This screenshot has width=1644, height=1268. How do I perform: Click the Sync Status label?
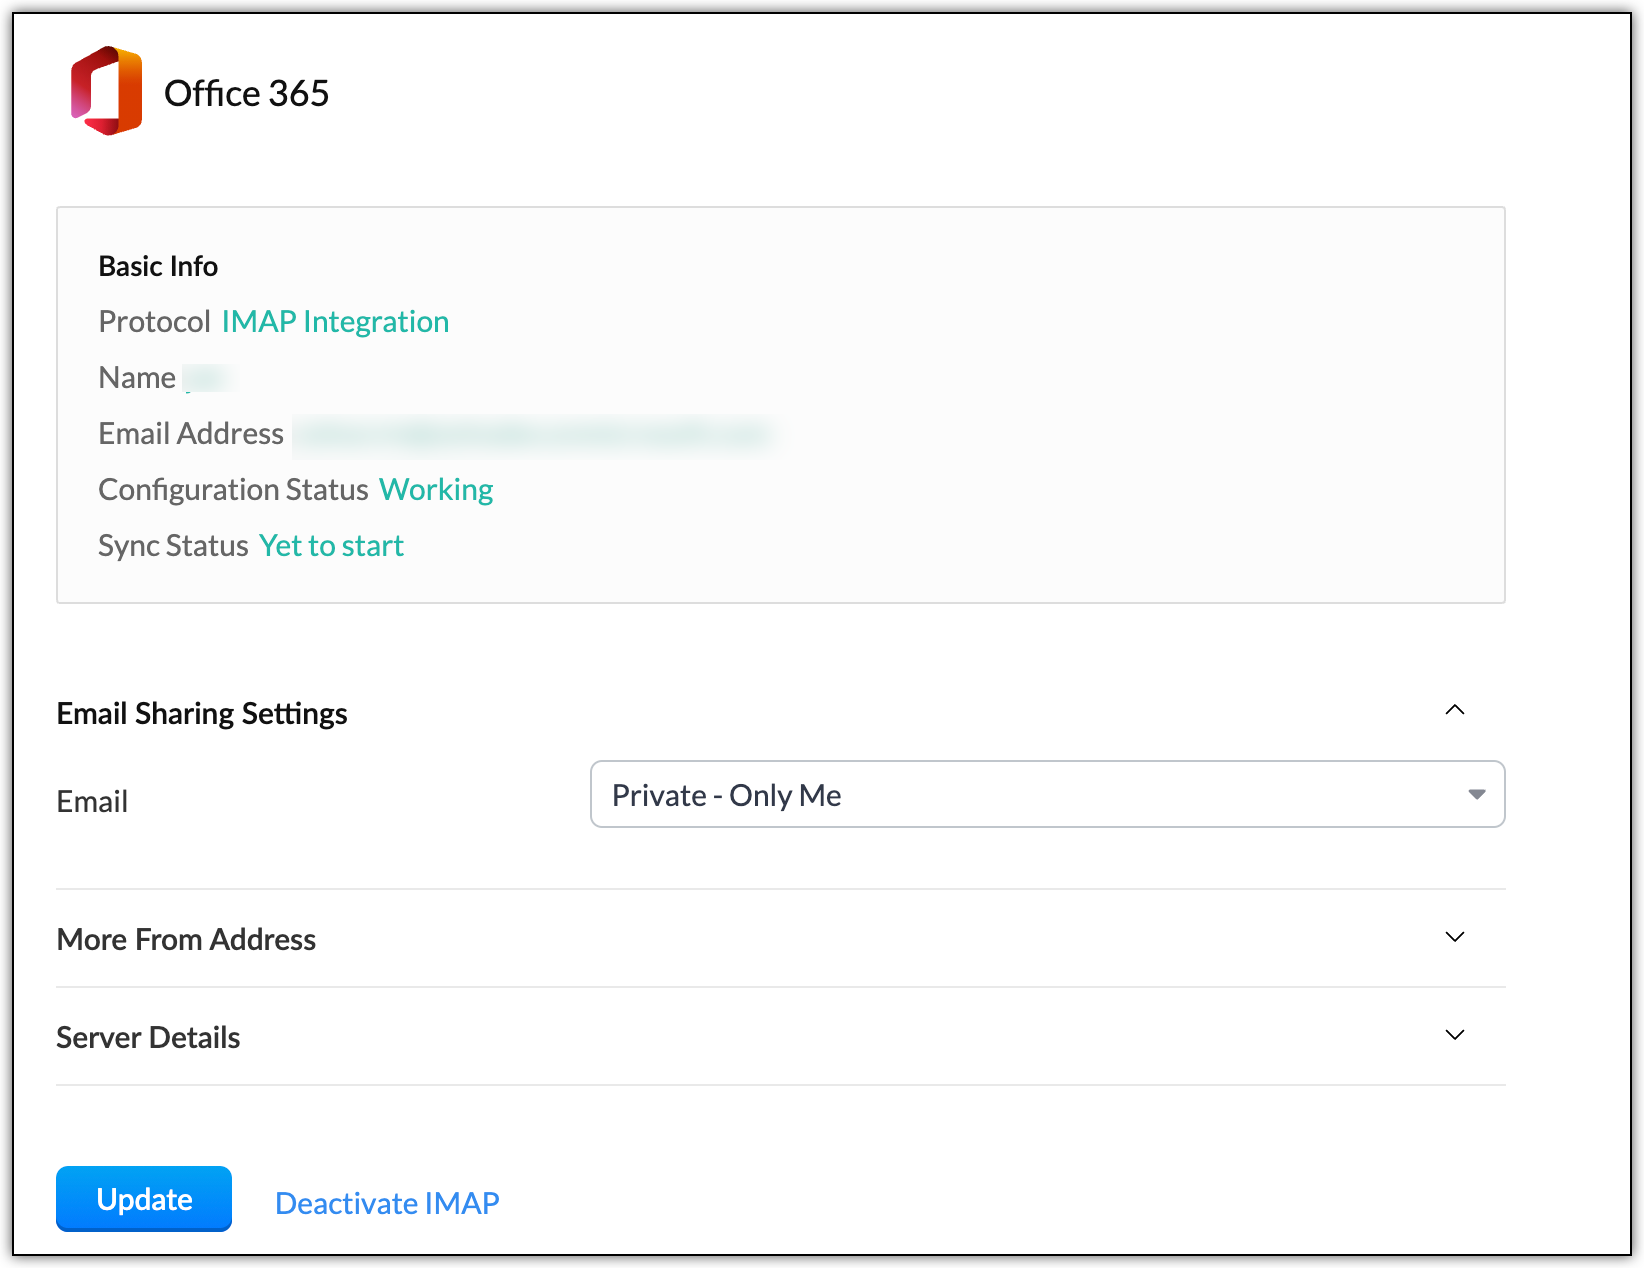(173, 546)
